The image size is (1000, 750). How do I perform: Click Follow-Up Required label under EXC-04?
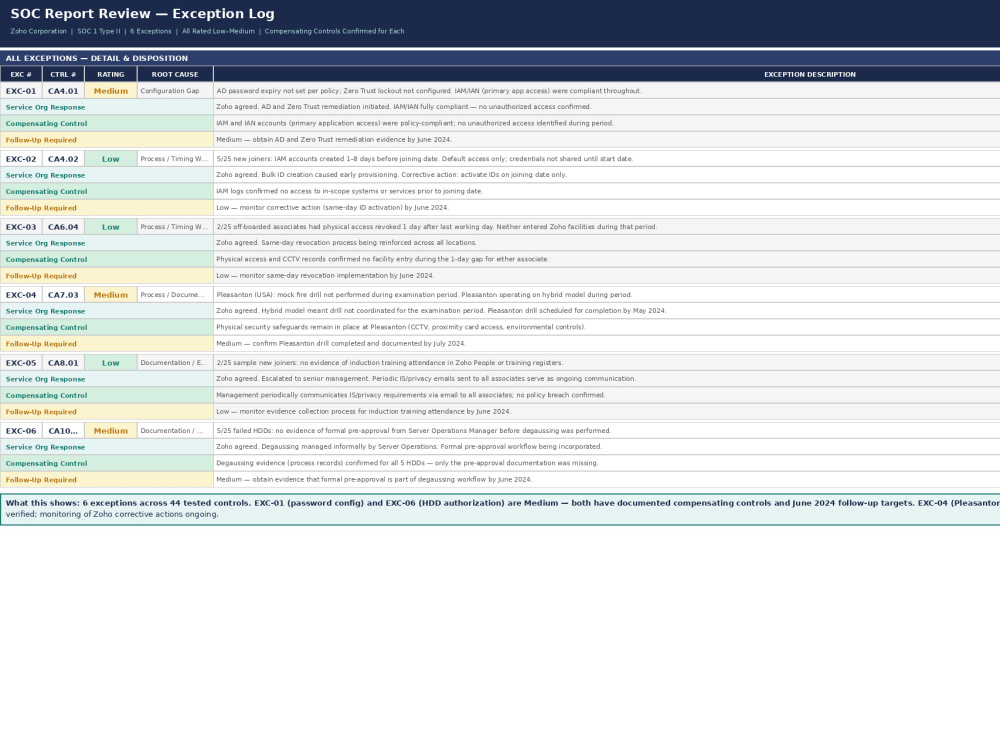(x=107, y=343)
